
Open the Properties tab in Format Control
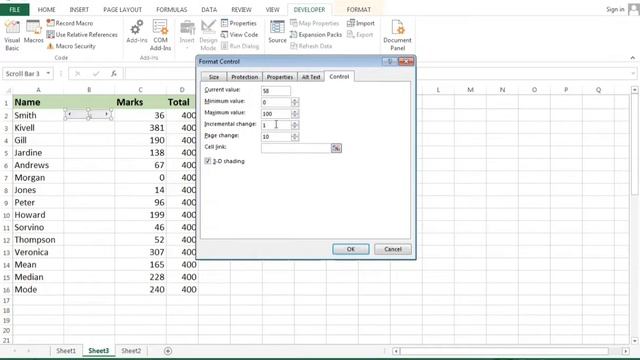point(280,77)
